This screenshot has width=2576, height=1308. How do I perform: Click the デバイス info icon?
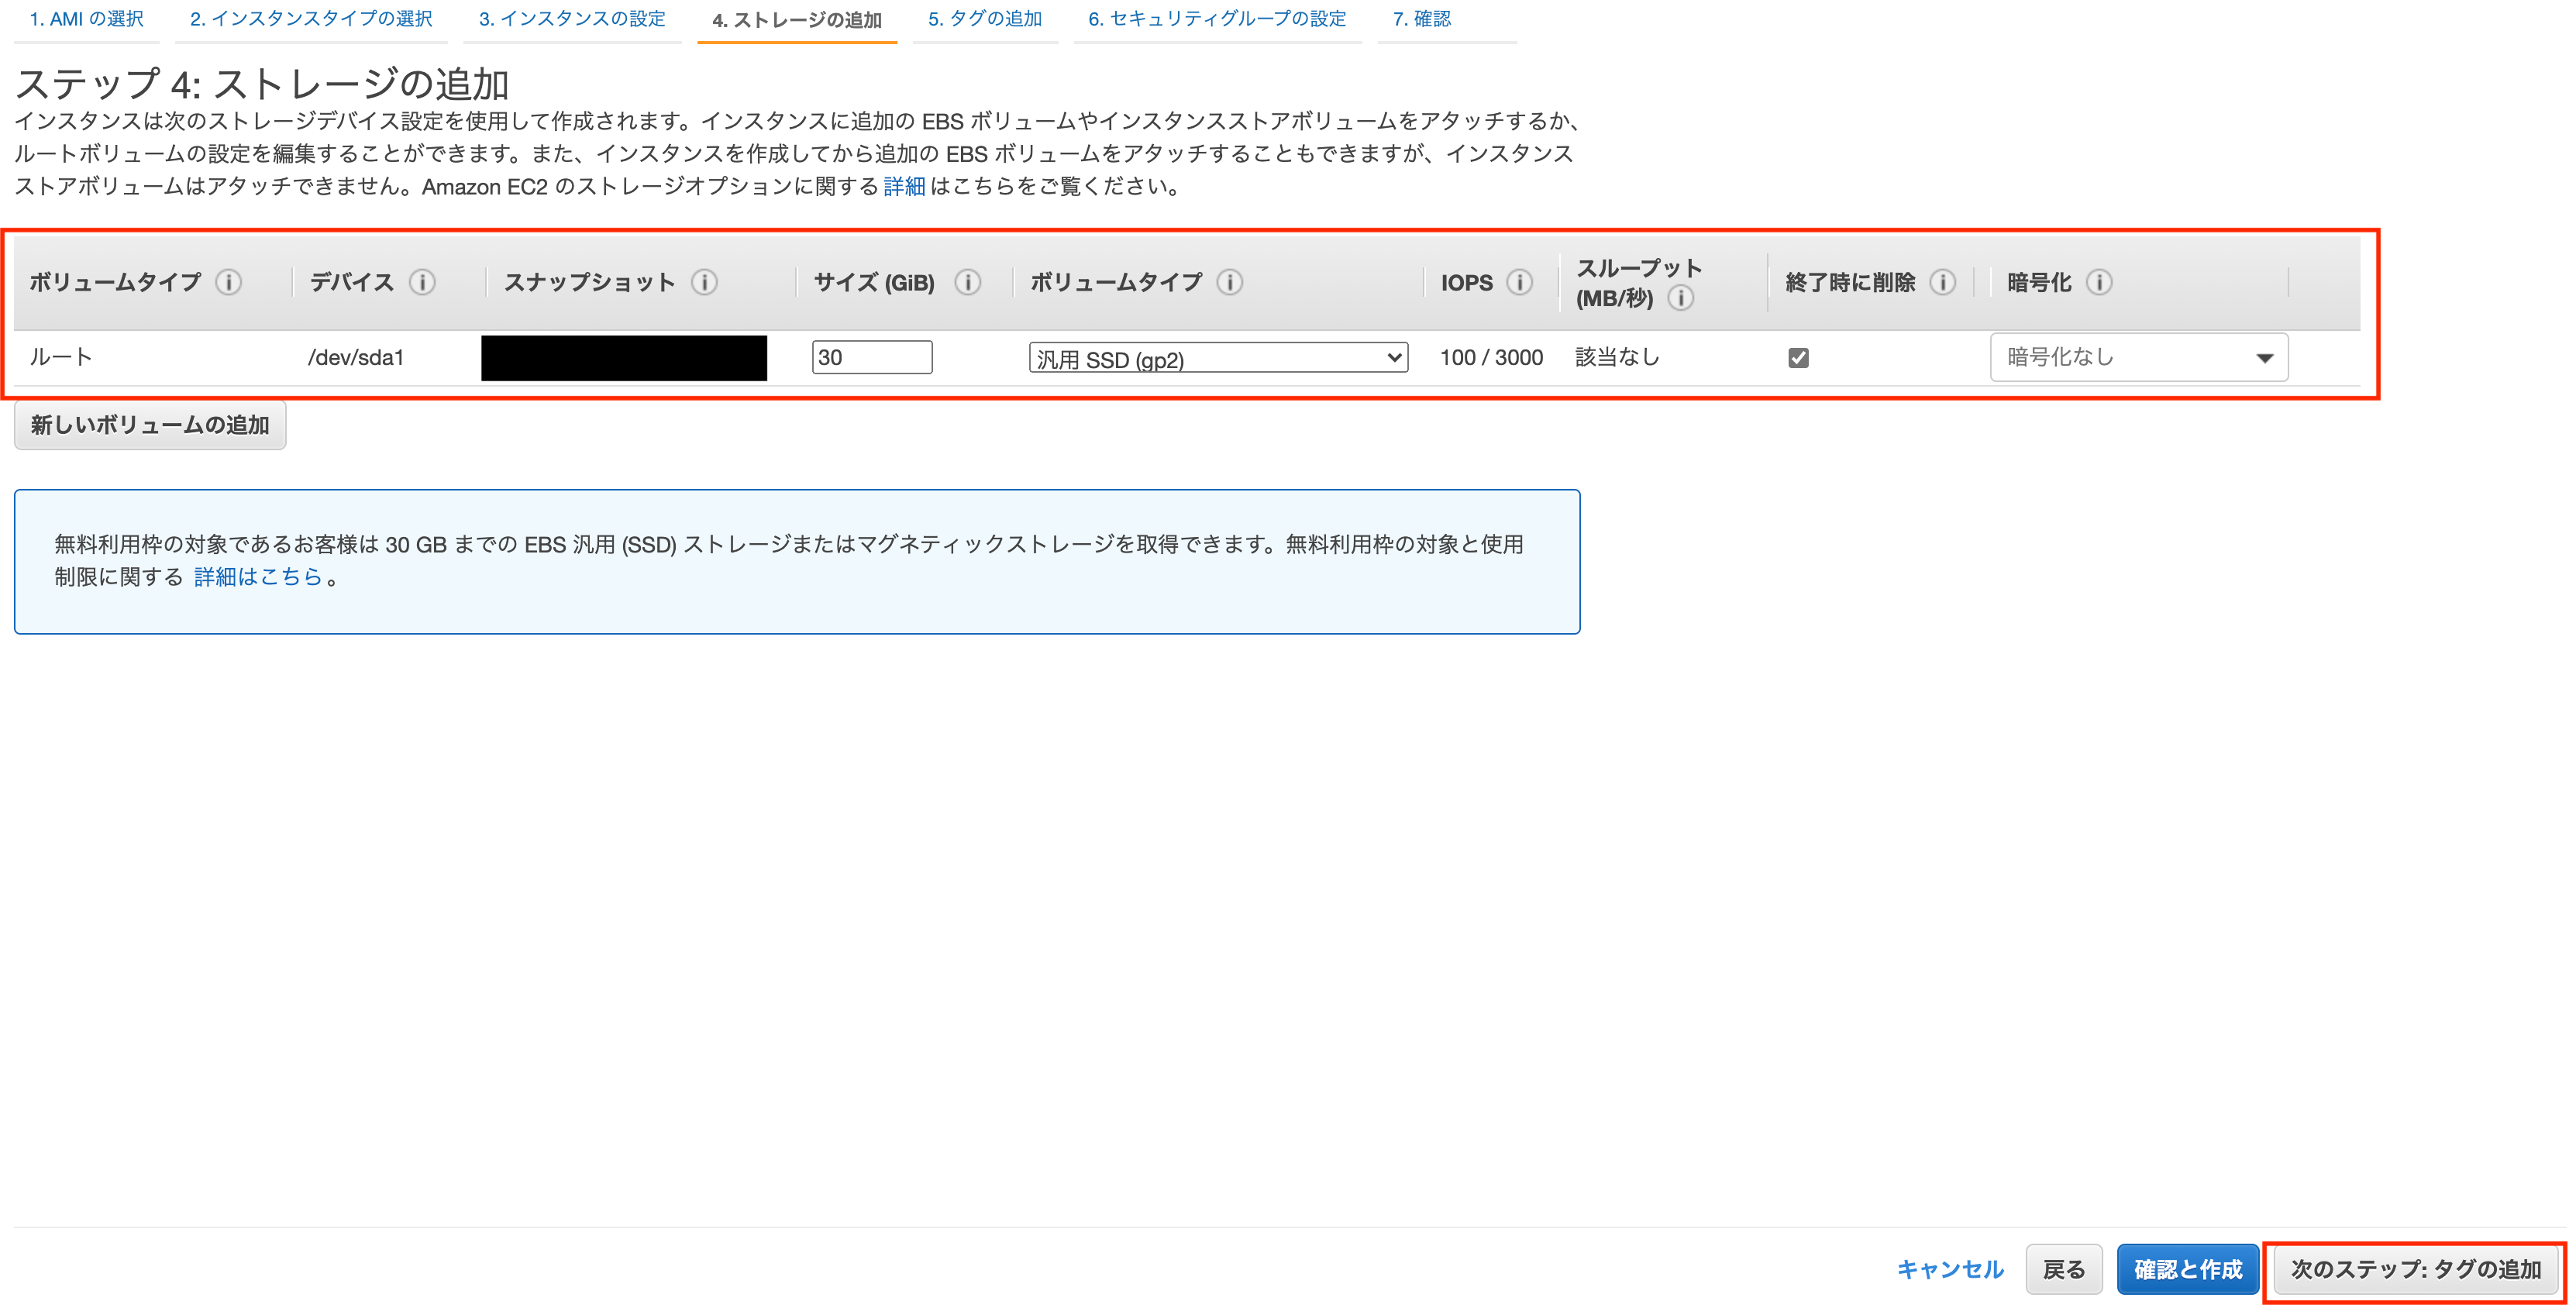coord(424,282)
